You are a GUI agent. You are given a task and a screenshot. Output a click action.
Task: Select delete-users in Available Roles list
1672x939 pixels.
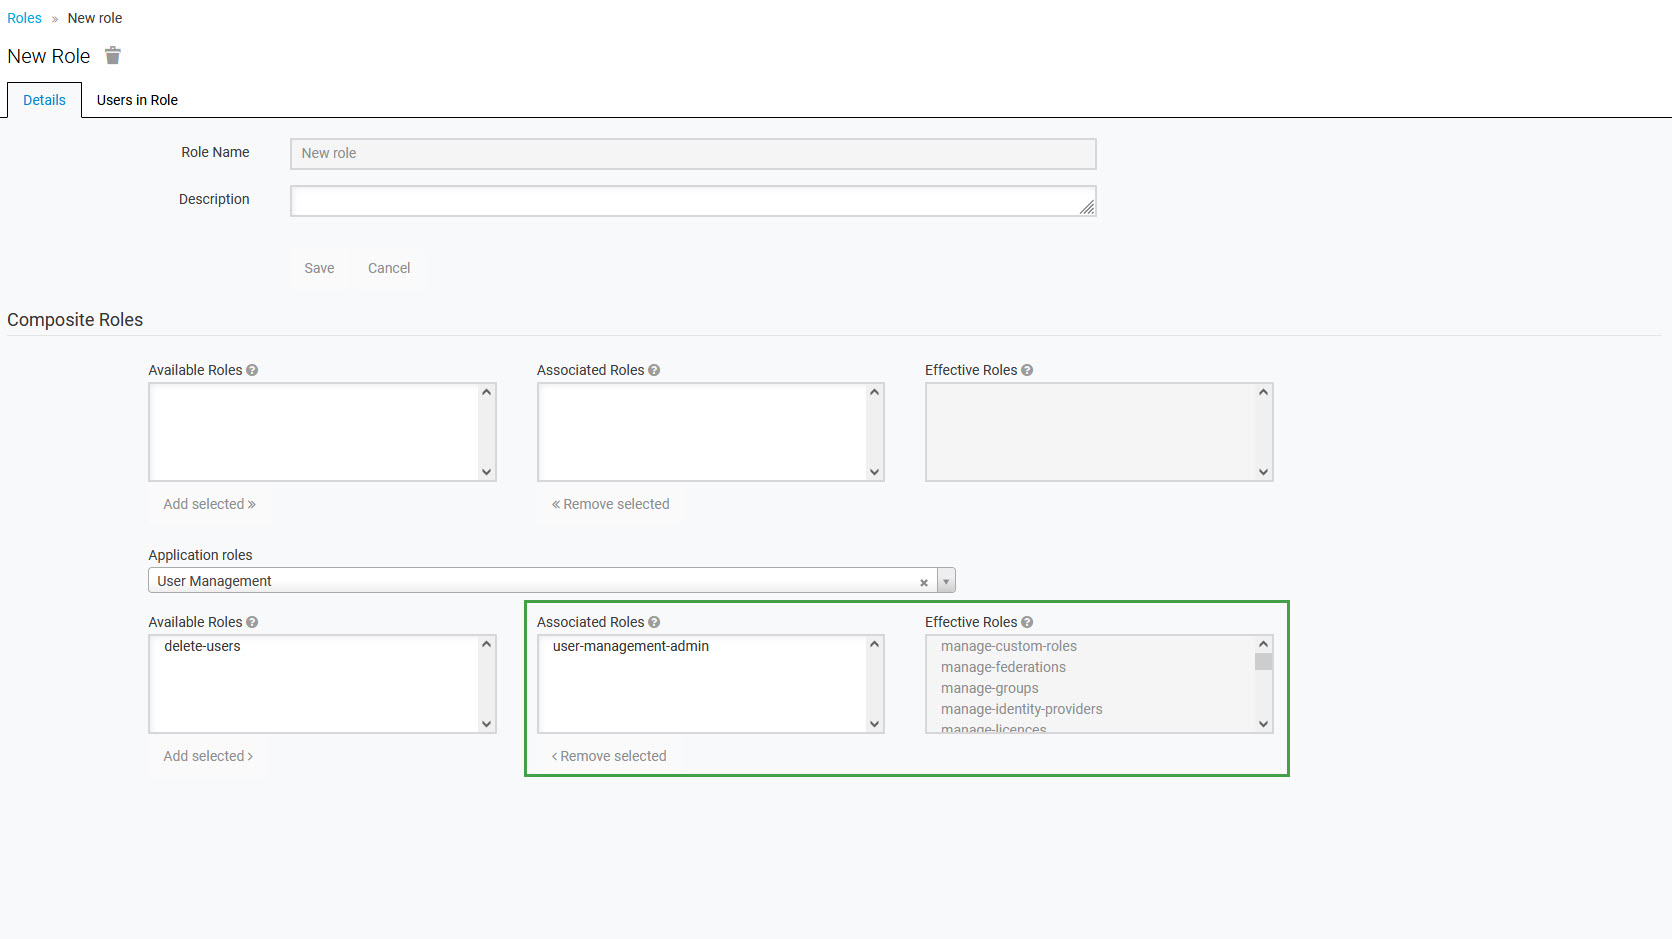202,647
